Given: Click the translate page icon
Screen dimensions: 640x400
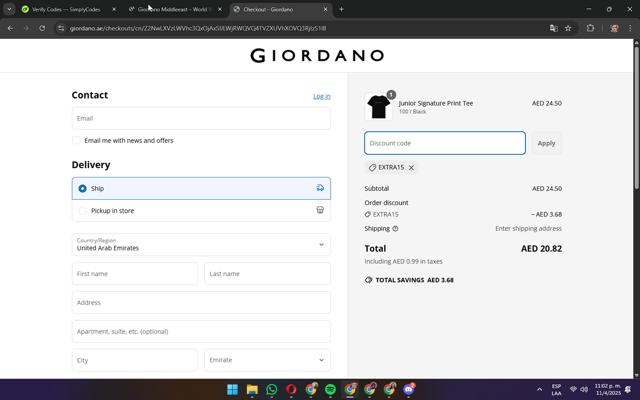Looking at the screenshot, I should click(x=553, y=28).
